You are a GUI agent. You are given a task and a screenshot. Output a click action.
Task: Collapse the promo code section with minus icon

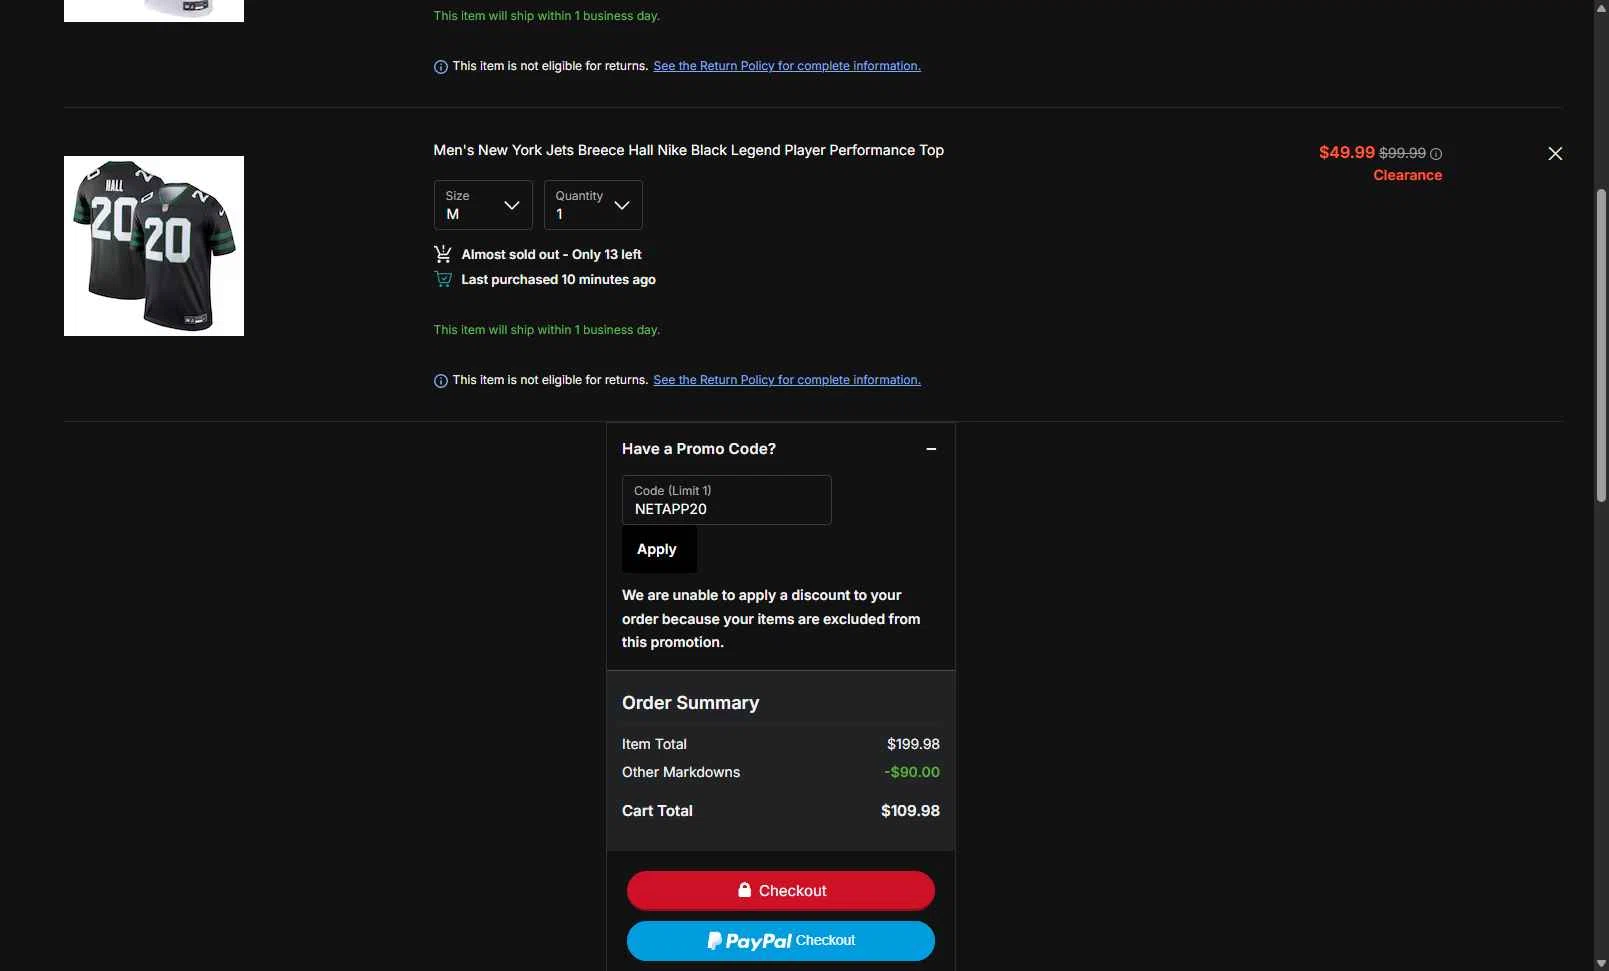tap(931, 449)
